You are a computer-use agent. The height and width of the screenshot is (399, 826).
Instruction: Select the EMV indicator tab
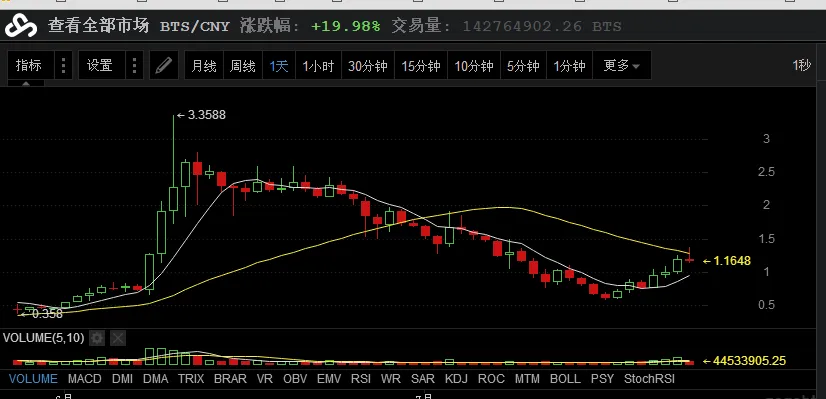coord(329,378)
